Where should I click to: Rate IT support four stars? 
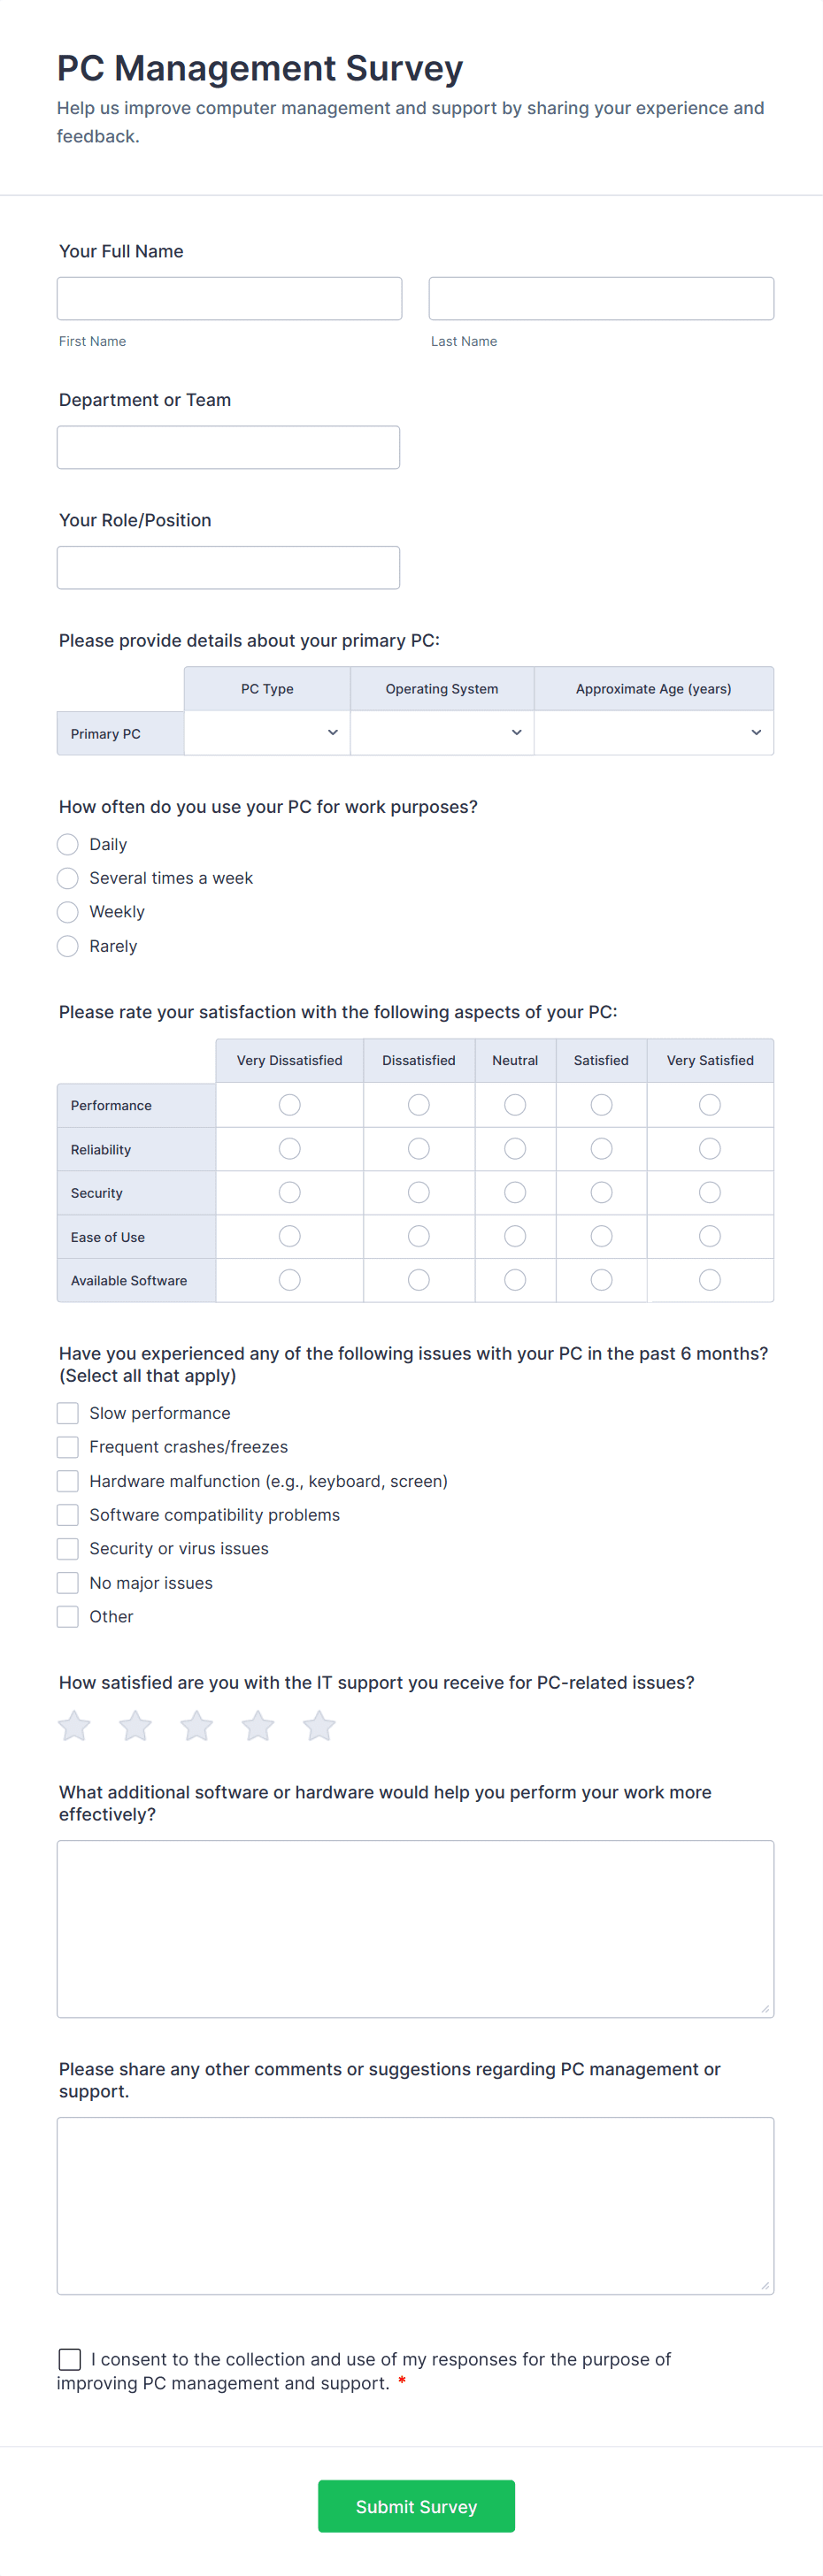[x=257, y=1725]
